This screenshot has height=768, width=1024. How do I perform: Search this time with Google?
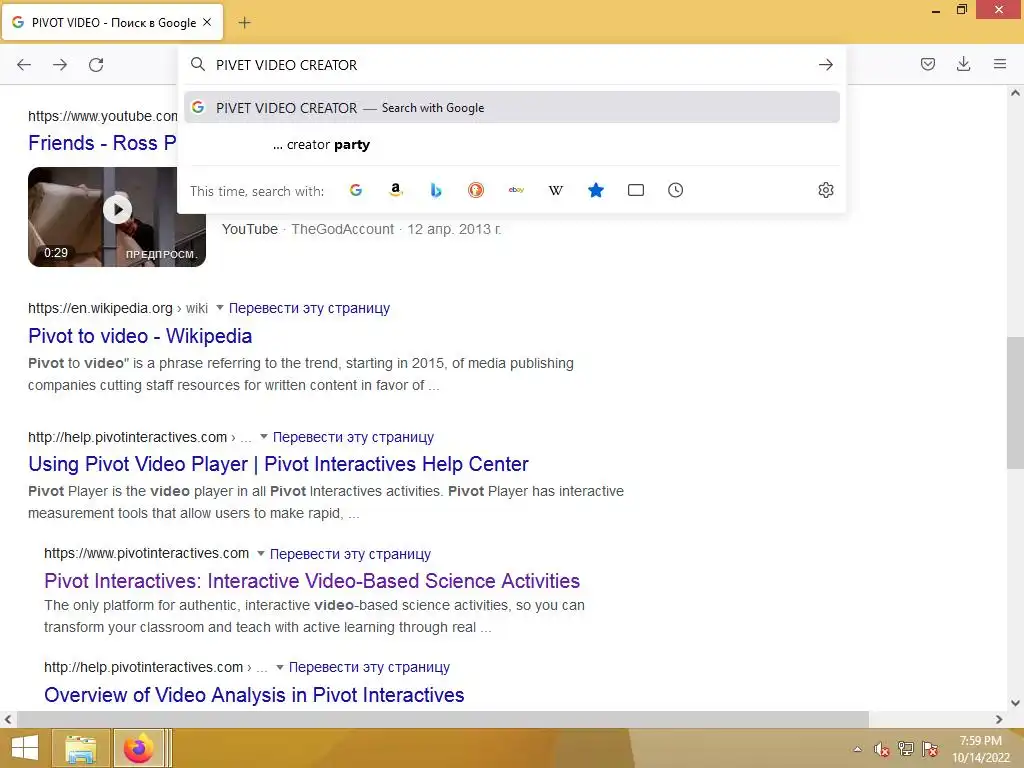click(x=356, y=190)
